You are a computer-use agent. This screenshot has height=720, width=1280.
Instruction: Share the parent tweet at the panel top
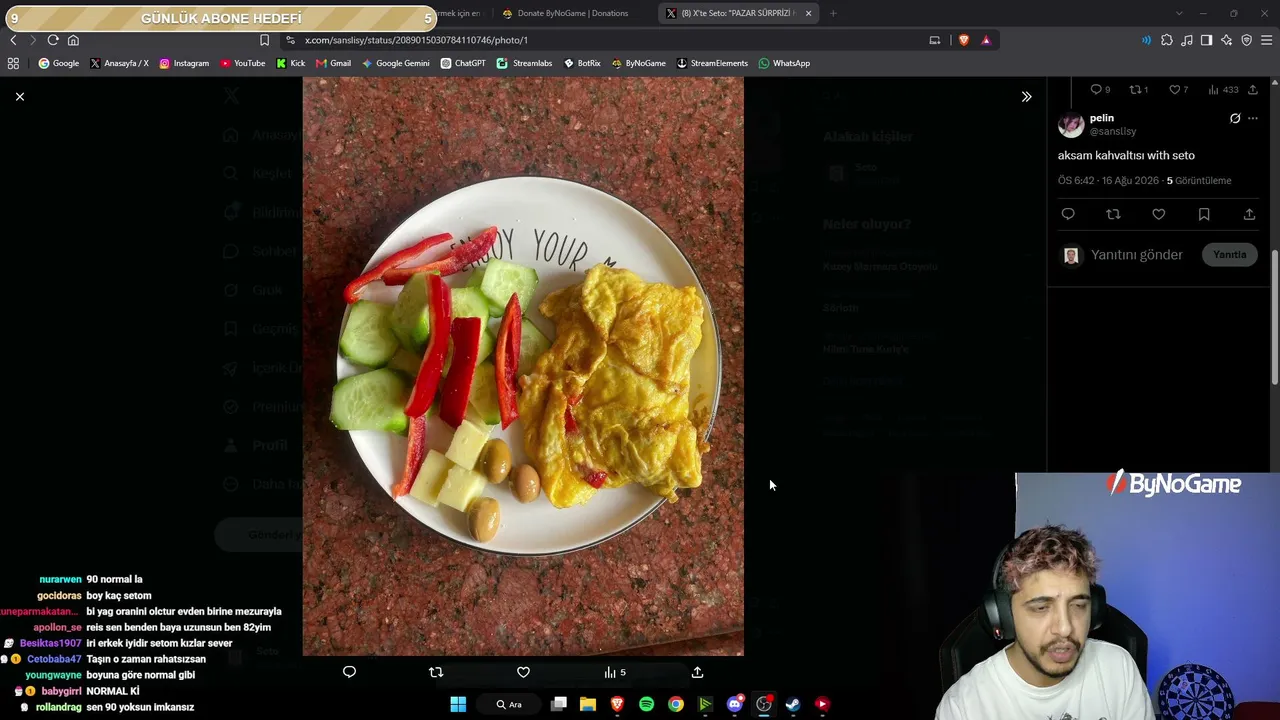(1252, 90)
